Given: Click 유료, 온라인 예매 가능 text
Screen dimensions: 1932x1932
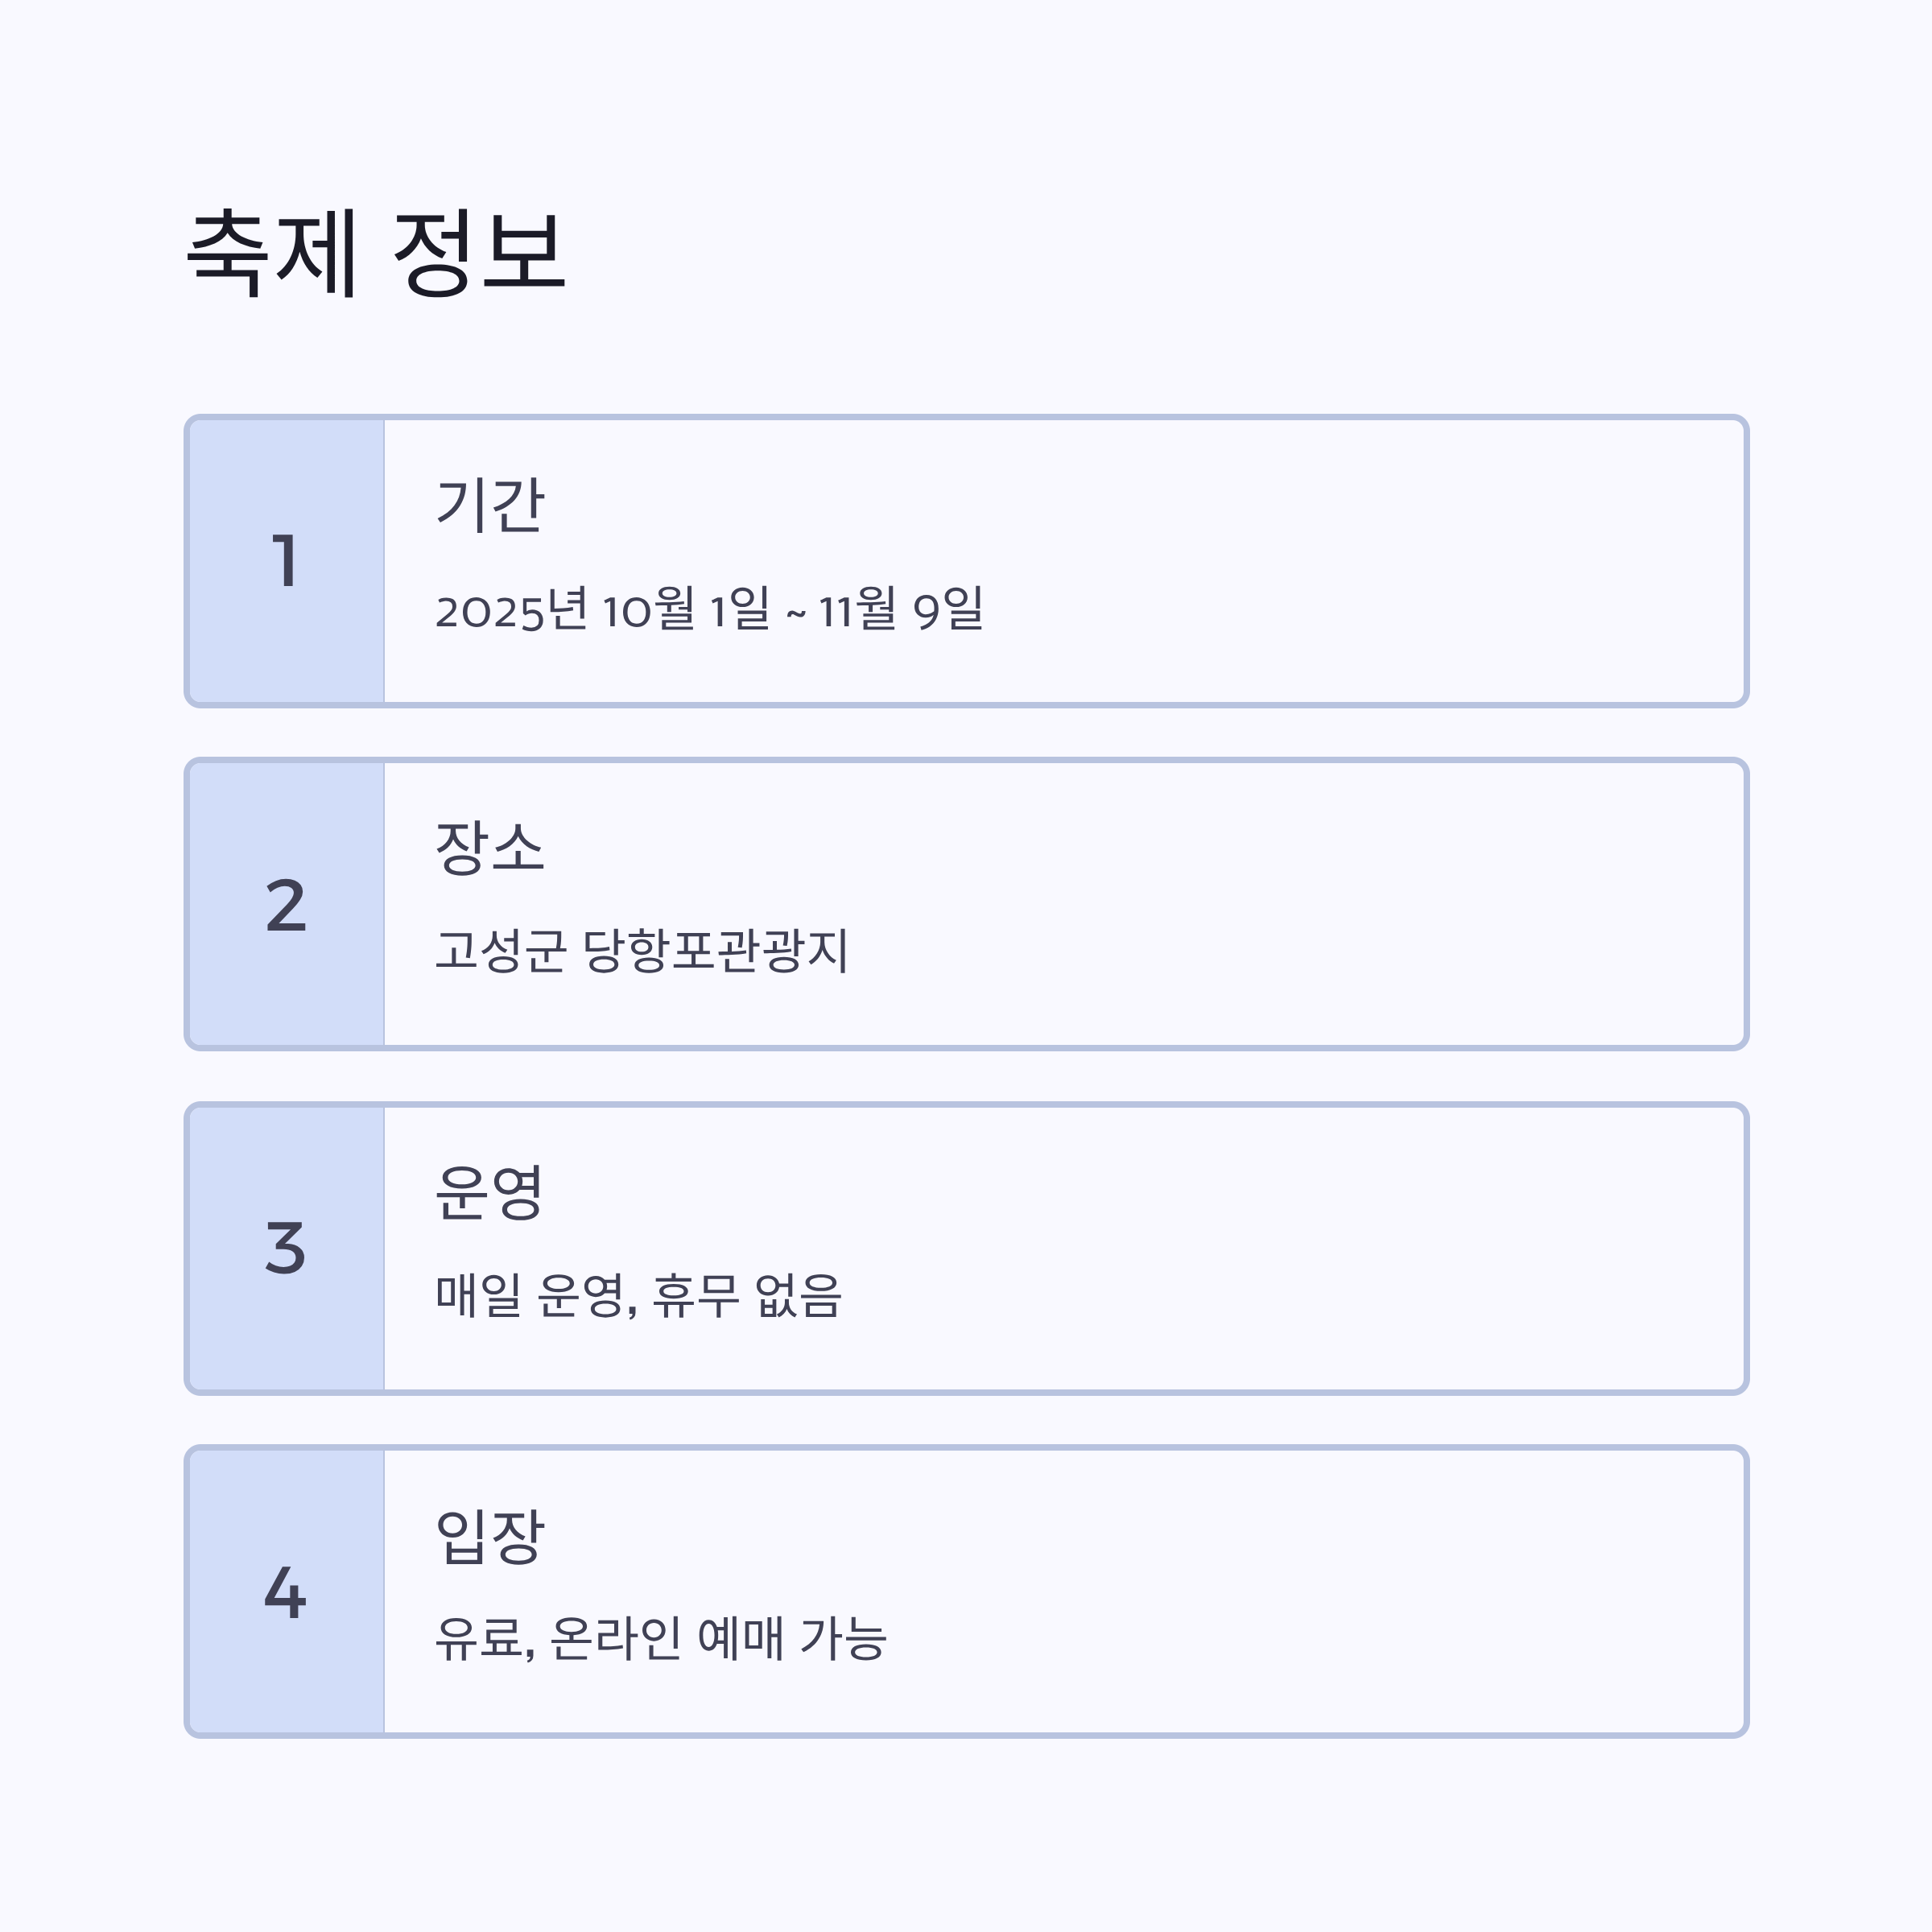Looking at the screenshot, I should coord(661,1638).
